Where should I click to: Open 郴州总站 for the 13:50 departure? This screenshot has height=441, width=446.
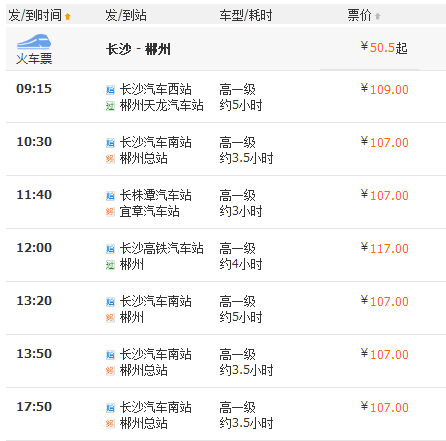(144, 370)
